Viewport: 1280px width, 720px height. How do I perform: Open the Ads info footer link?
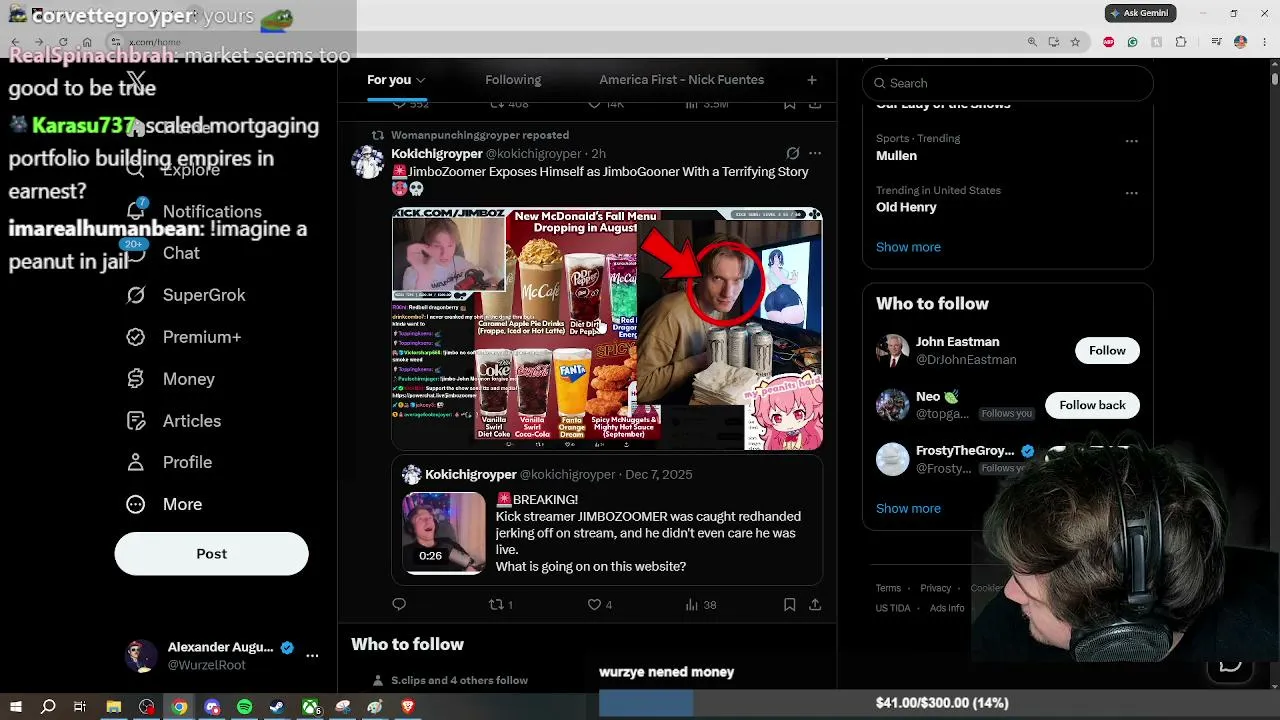tap(947, 608)
